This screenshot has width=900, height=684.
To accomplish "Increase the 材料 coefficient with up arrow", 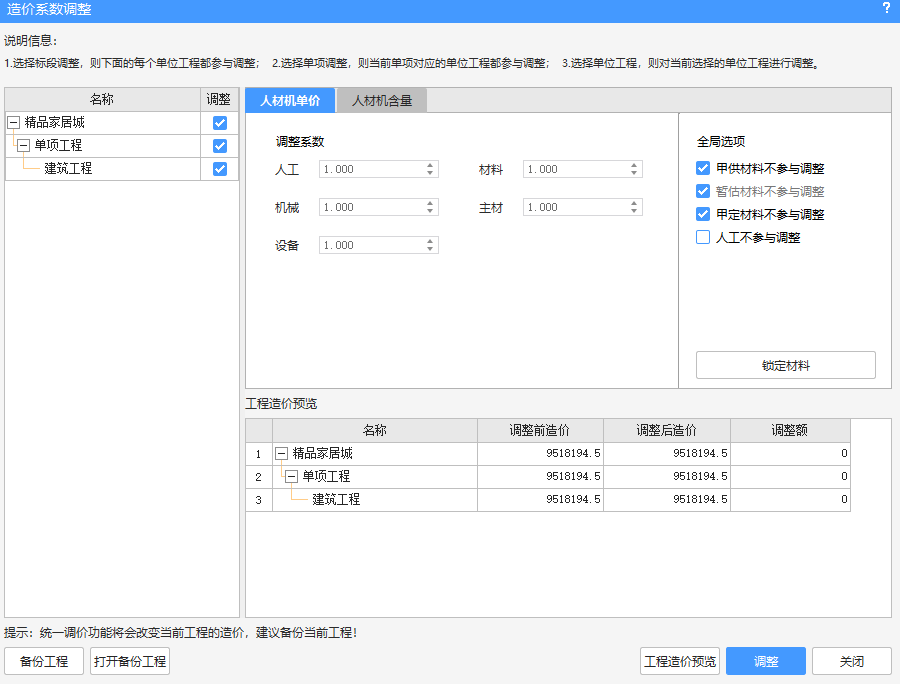I will pos(634,165).
